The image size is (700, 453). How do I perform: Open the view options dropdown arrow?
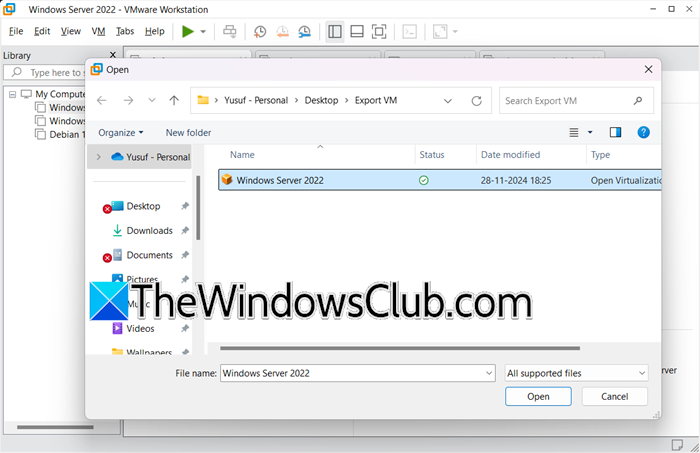[590, 133]
